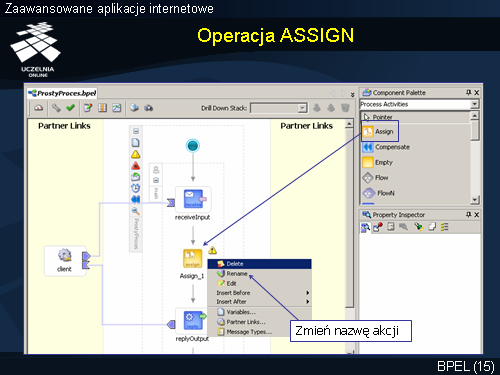Click the wrench icon in editor toolbar

tap(56, 108)
